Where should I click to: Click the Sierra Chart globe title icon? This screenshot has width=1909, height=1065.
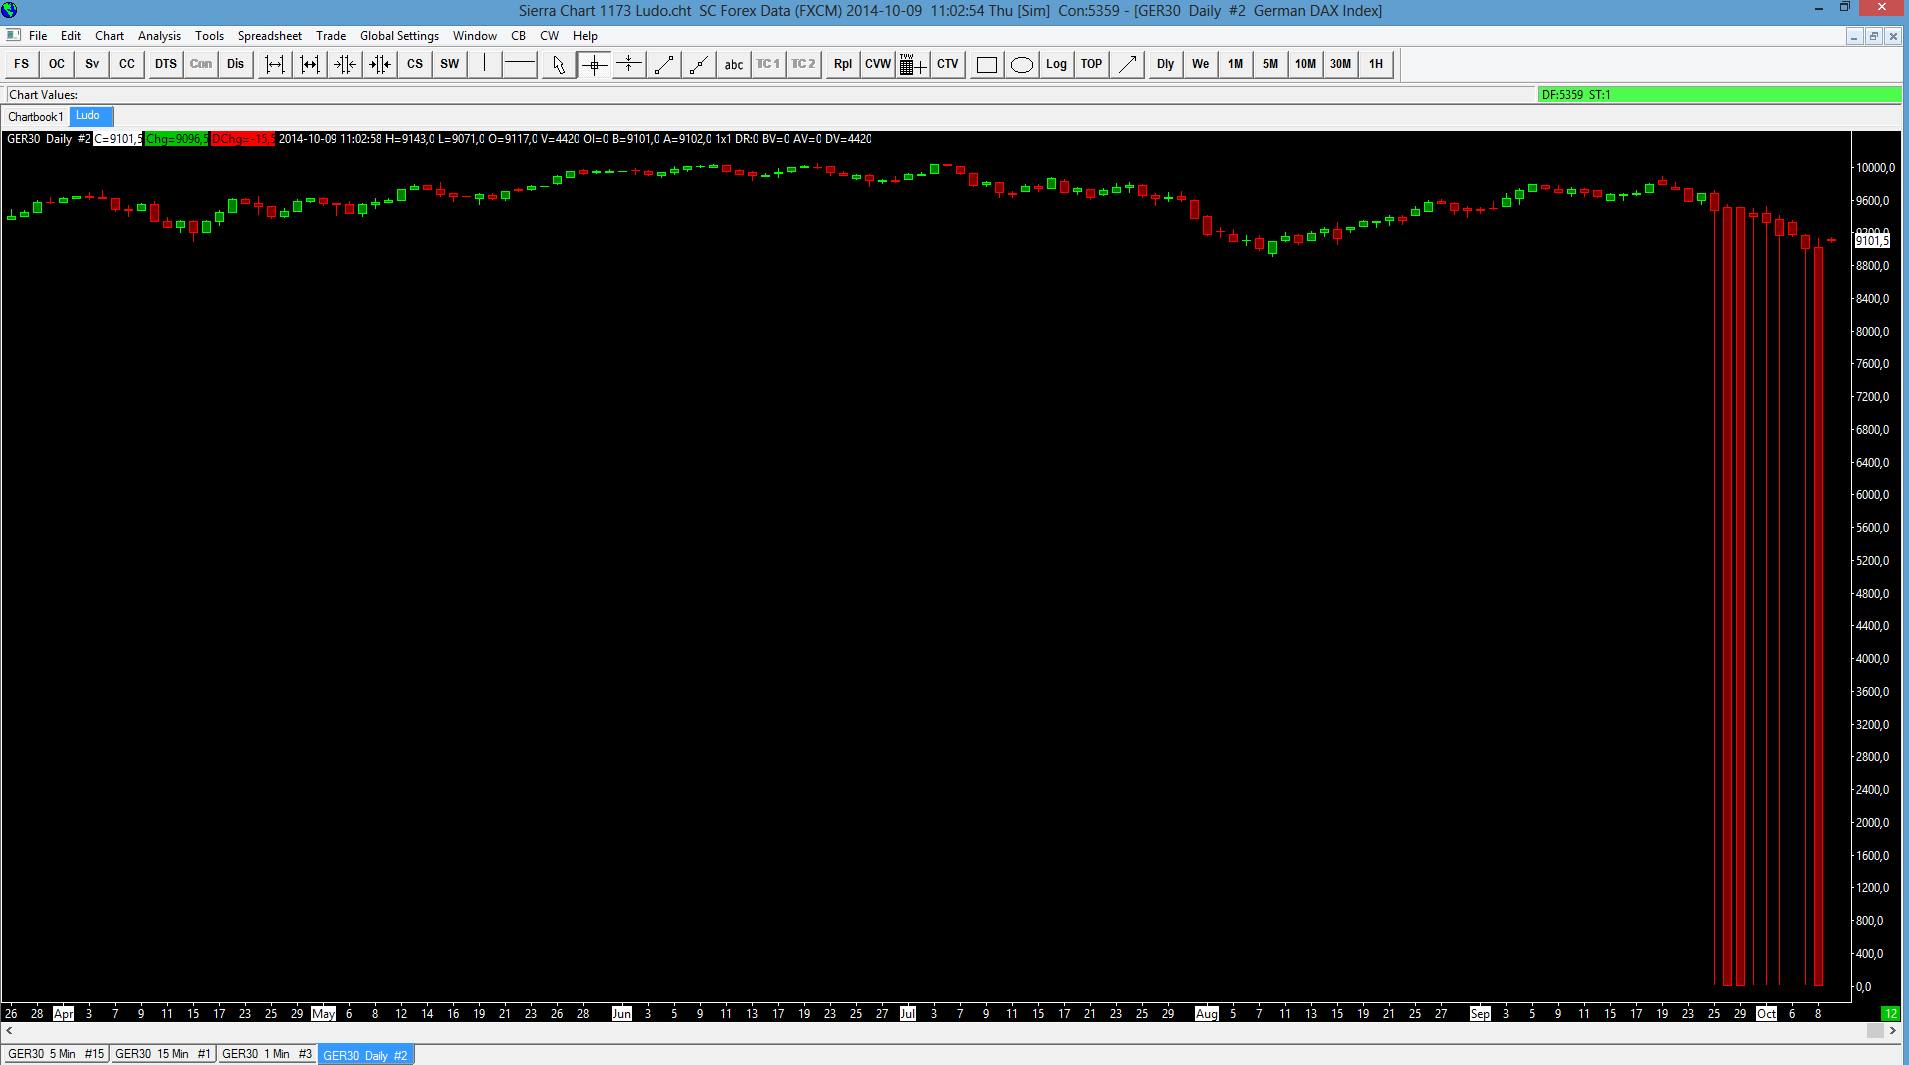[x=10, y=10]
